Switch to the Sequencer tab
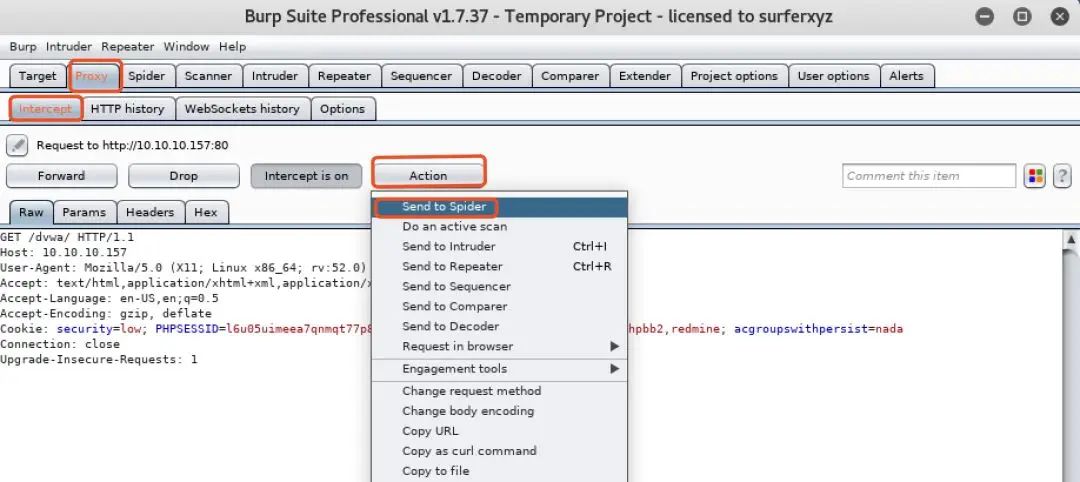Viewport: 1080px width, 482px height. [x=421, y=76]
